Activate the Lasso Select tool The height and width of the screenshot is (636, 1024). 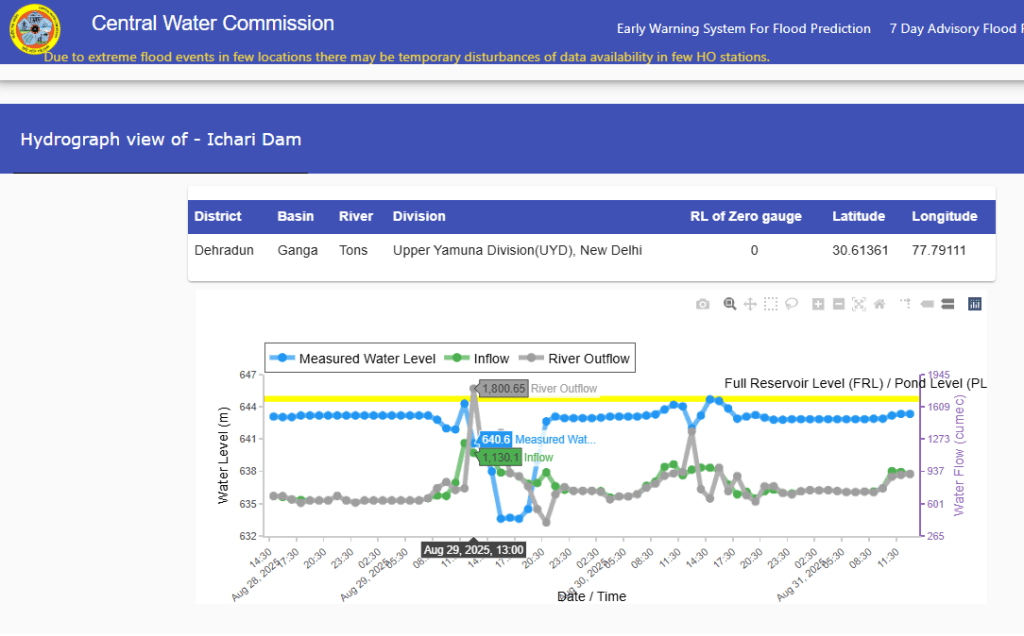(x=791, y=304)
